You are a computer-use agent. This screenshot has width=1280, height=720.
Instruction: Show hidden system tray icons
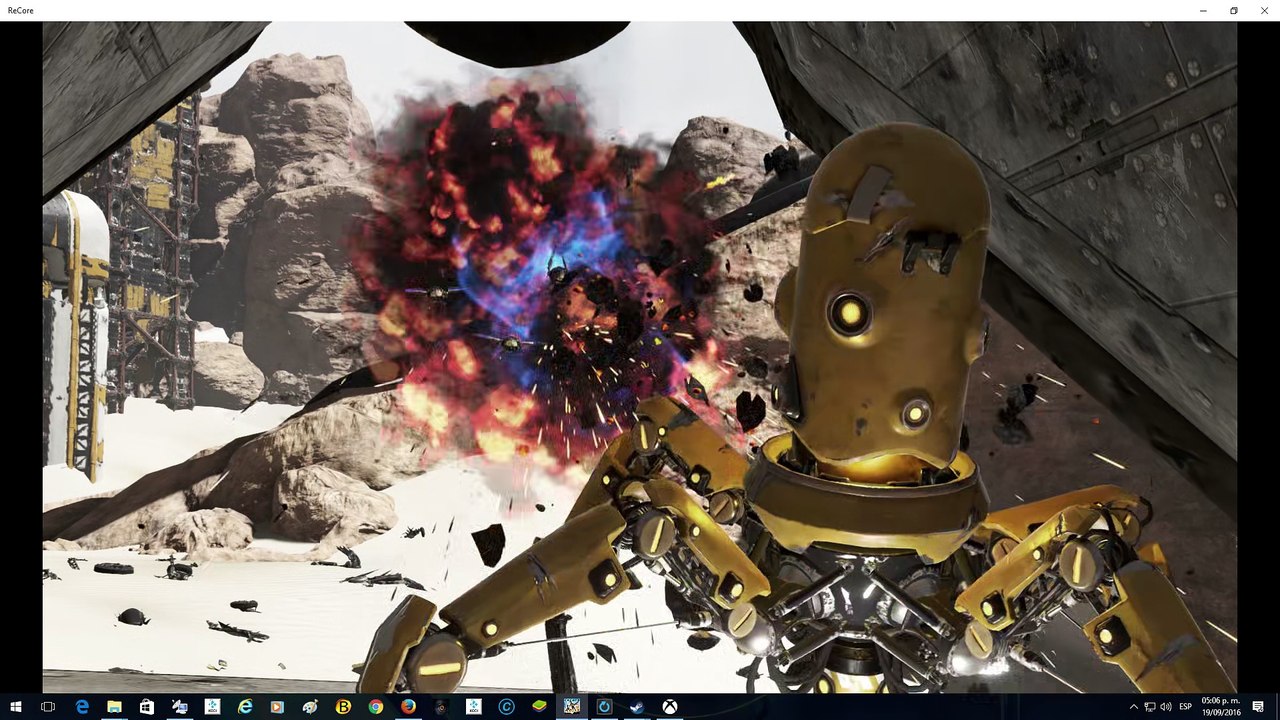coord(1133,707)
